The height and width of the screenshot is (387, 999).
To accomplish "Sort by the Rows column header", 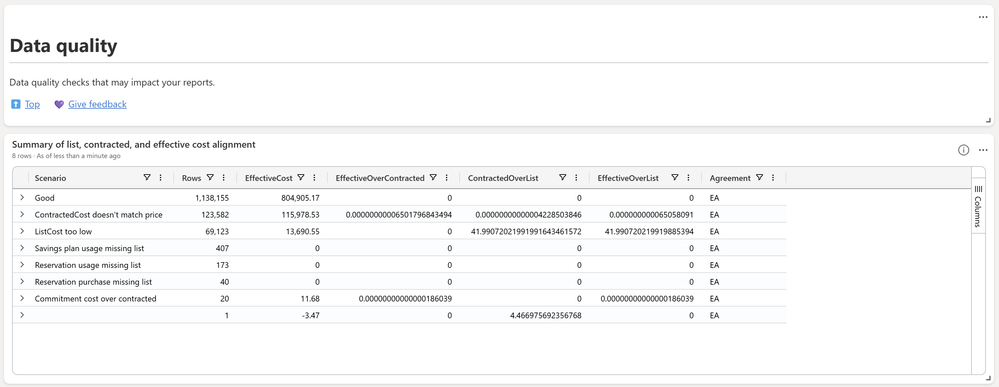I will pos(191,179).
